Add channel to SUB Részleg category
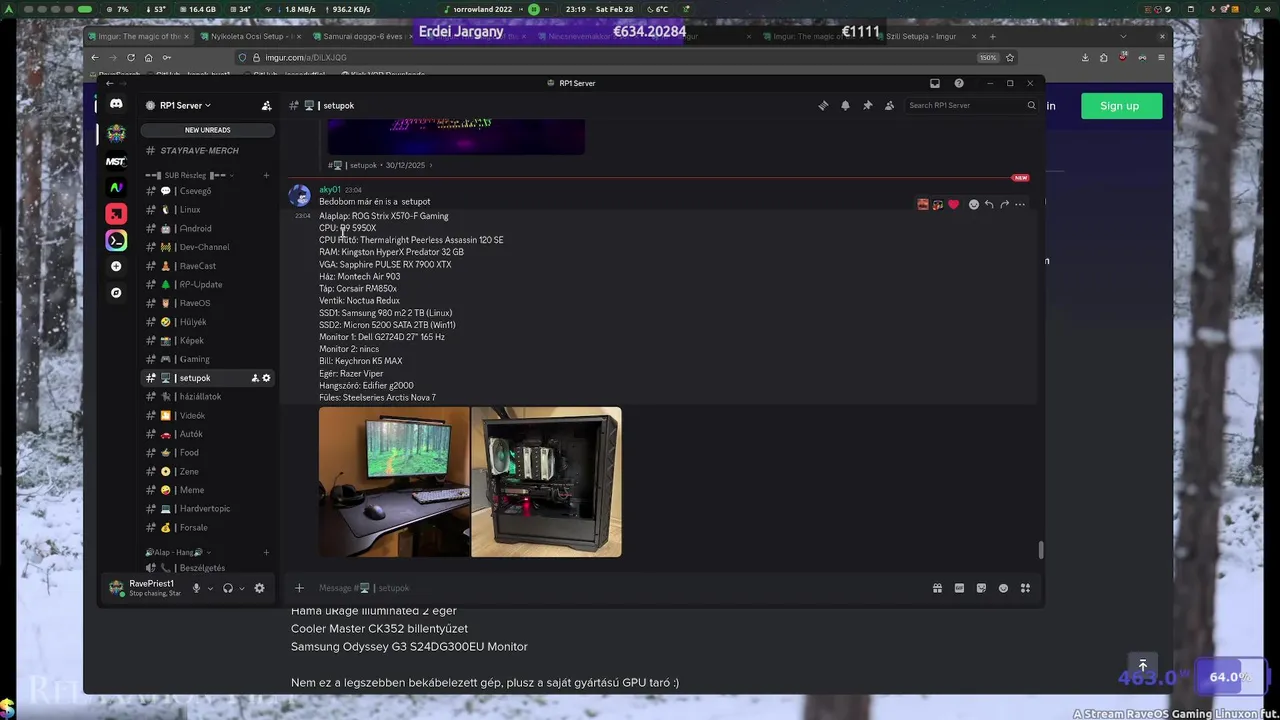This screenshot has height=720, width=1280. 266,175
